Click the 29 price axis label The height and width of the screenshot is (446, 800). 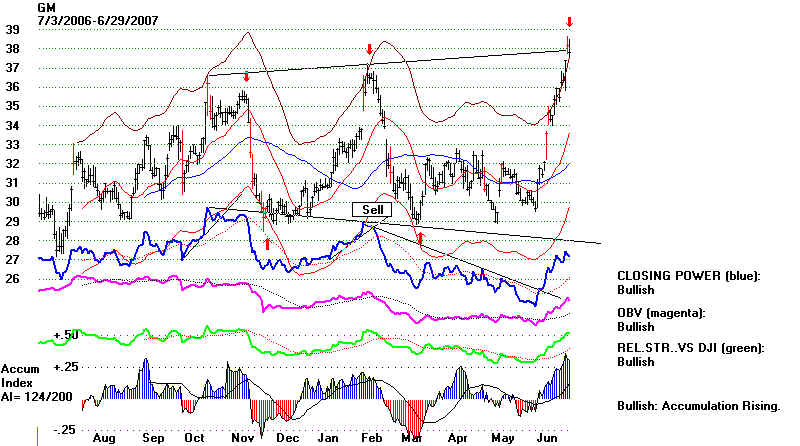[12, 221]
